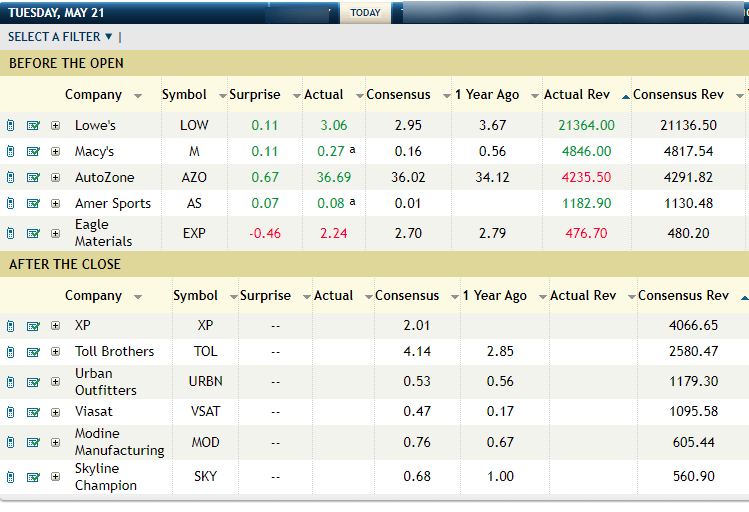Screen dimensions: 749x512
Task: Click the calendar-check icon in Eagle Materials row
Action: [33, 234]
